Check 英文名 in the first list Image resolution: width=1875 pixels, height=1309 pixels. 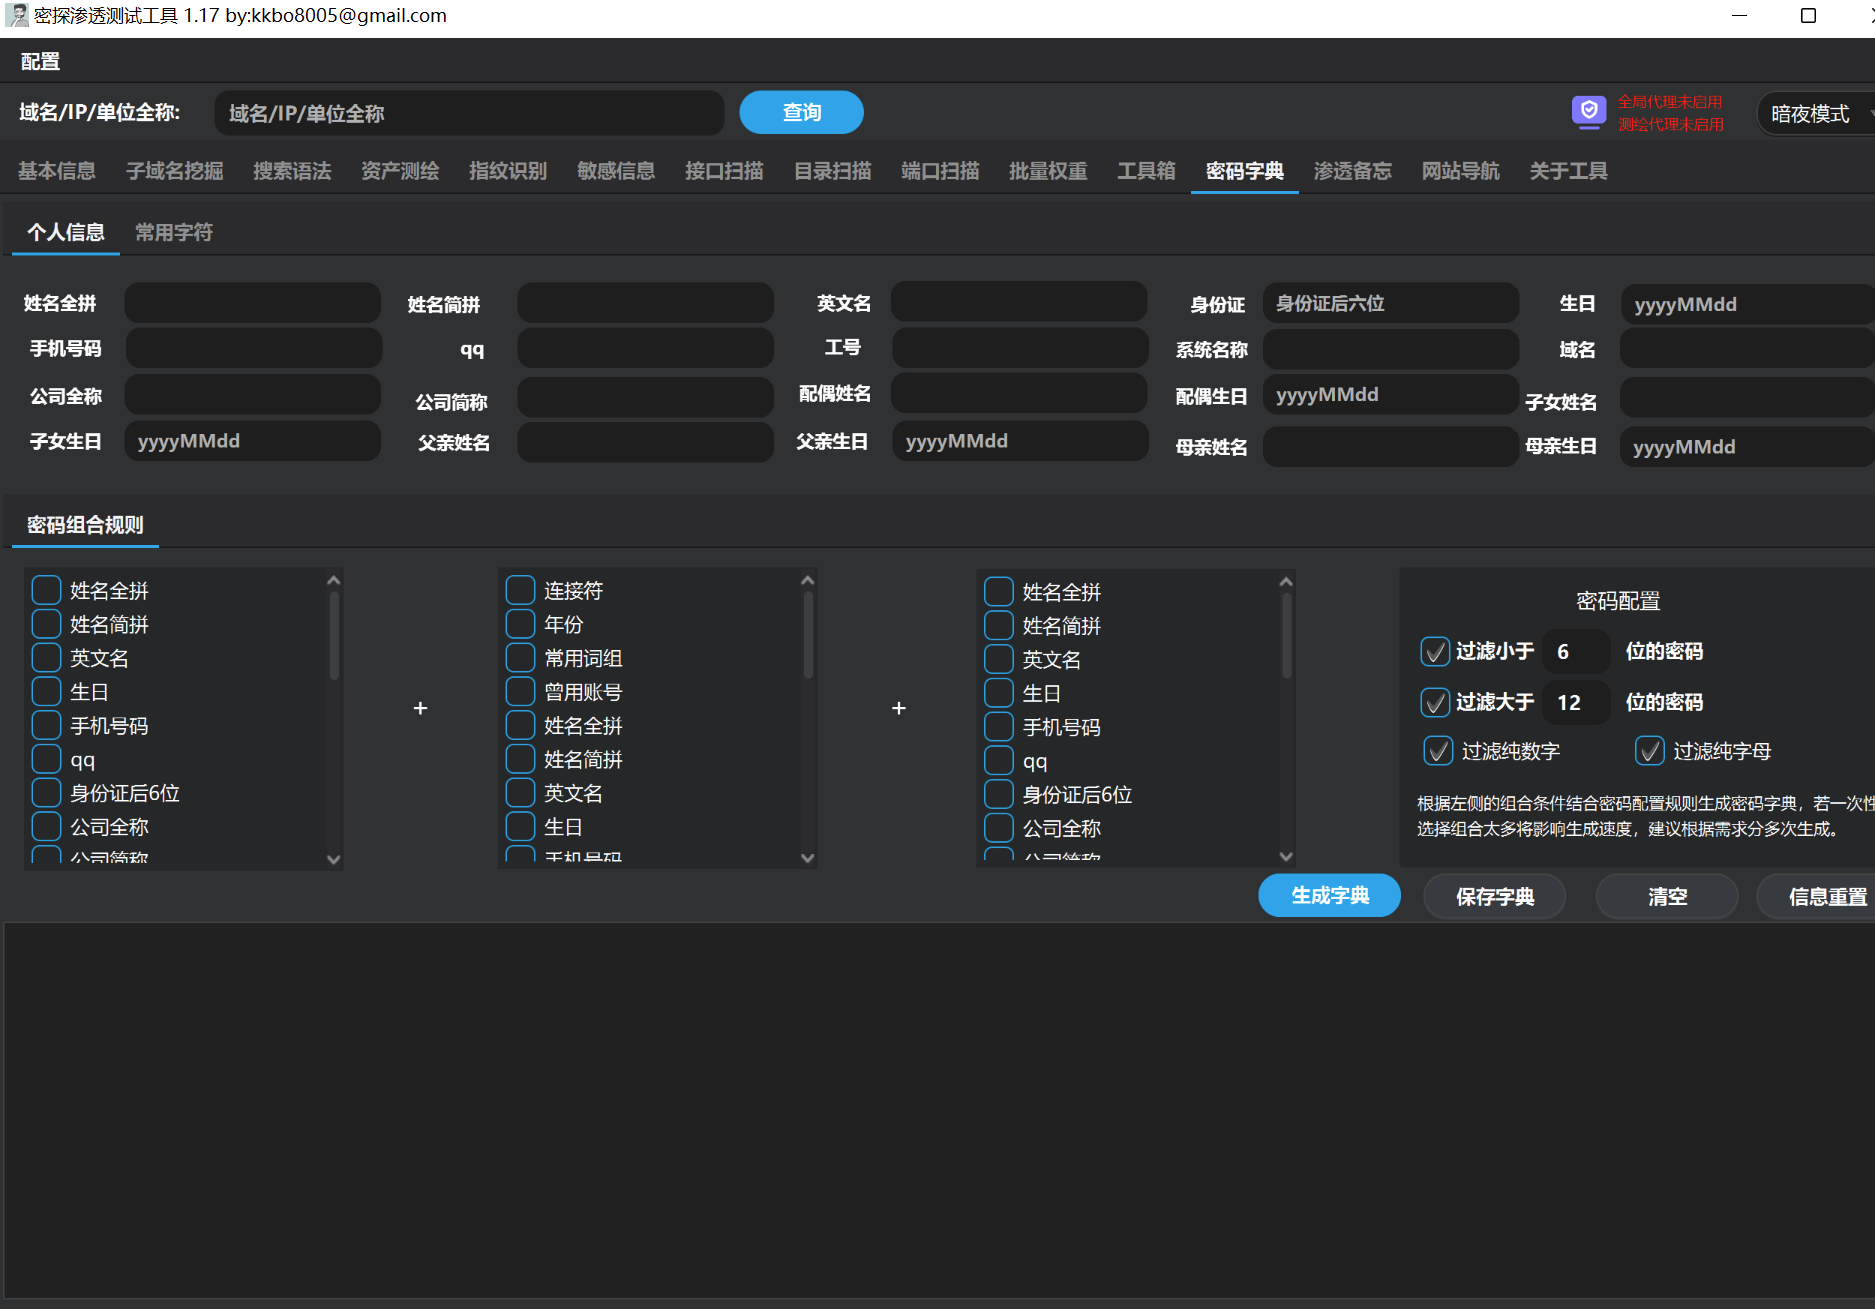46,658
